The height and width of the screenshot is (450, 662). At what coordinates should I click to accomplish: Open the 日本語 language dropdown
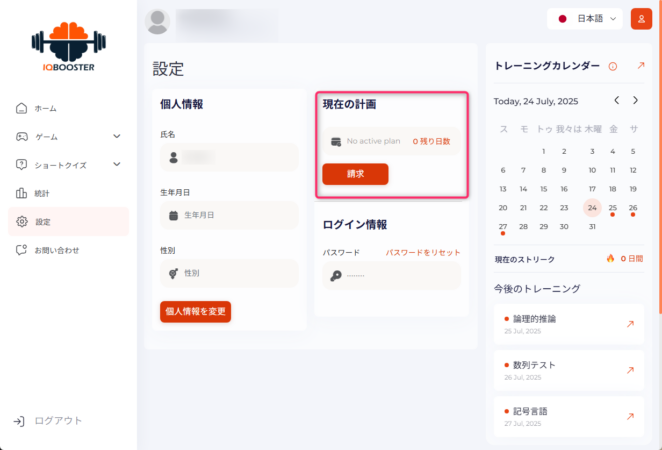pyautogui.click(x=585, y=19)
